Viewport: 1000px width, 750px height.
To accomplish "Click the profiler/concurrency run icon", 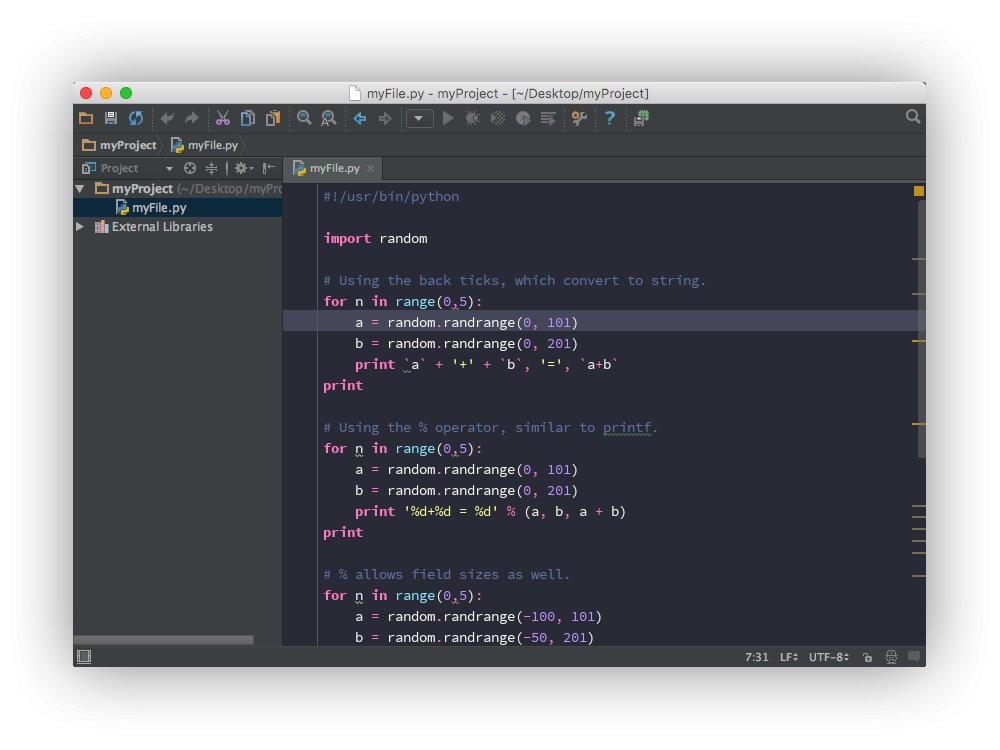I will (523, 119).
